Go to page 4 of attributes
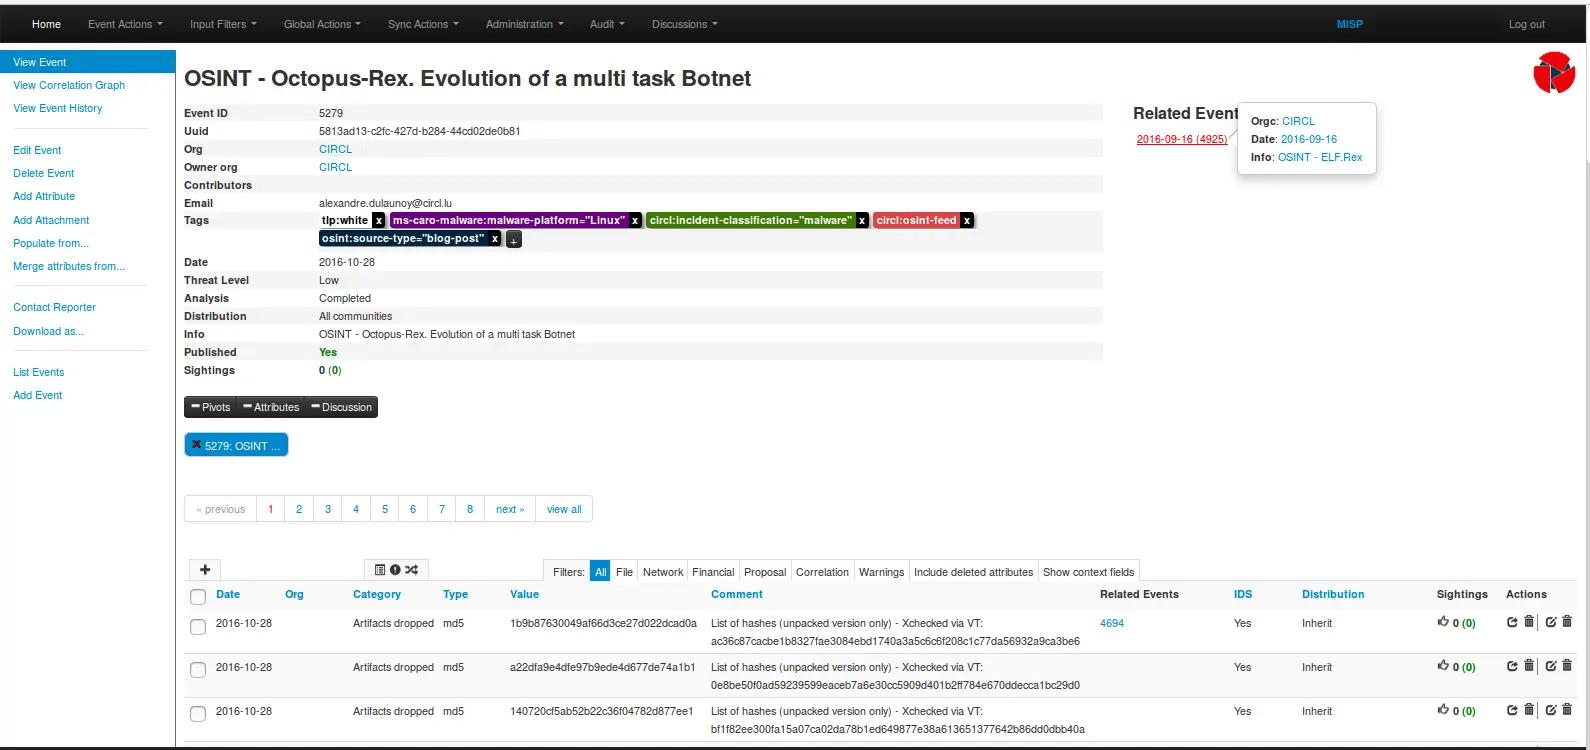Image resolution: width=1590 pixels, height=750 pixels. pyautogui.click(x=356, y=509)
